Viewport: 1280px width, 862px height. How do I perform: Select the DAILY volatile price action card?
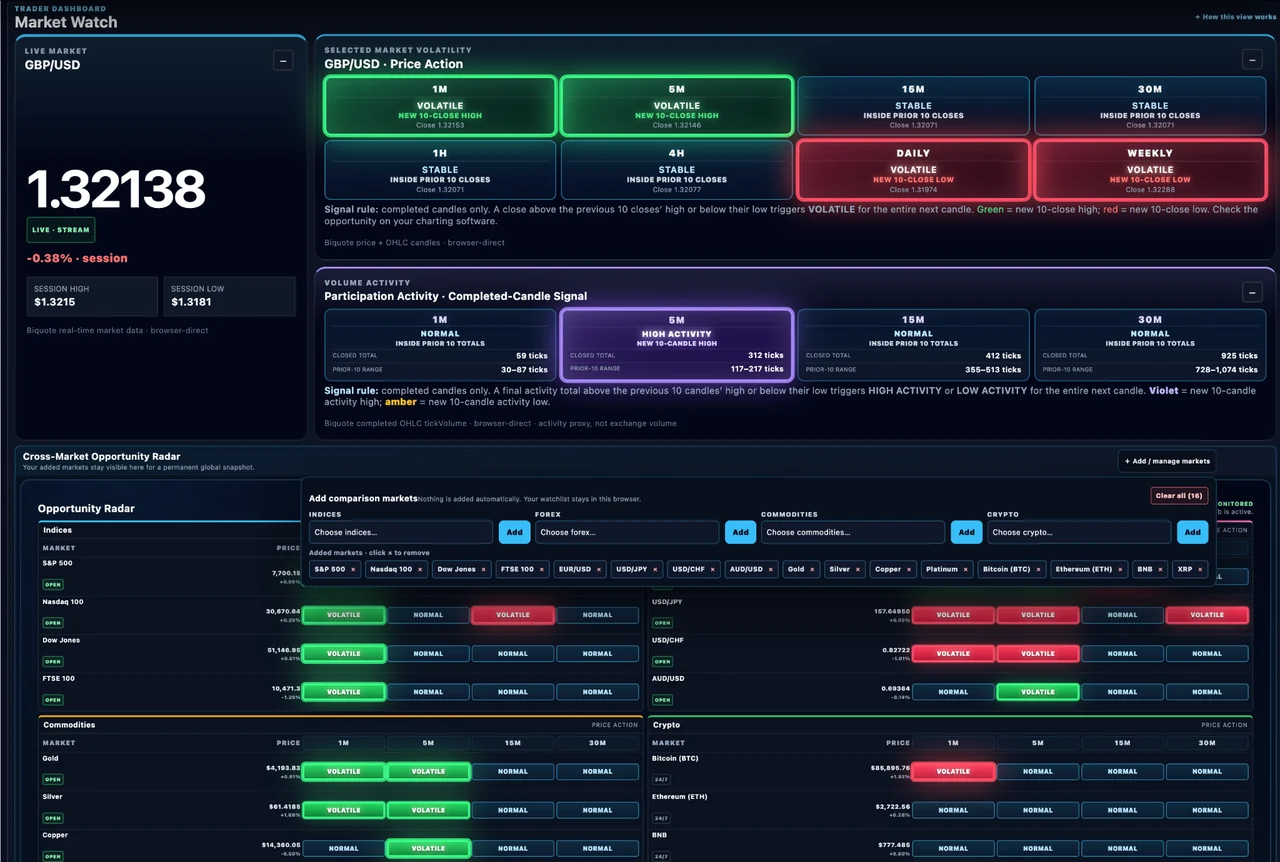click(913, 170)
